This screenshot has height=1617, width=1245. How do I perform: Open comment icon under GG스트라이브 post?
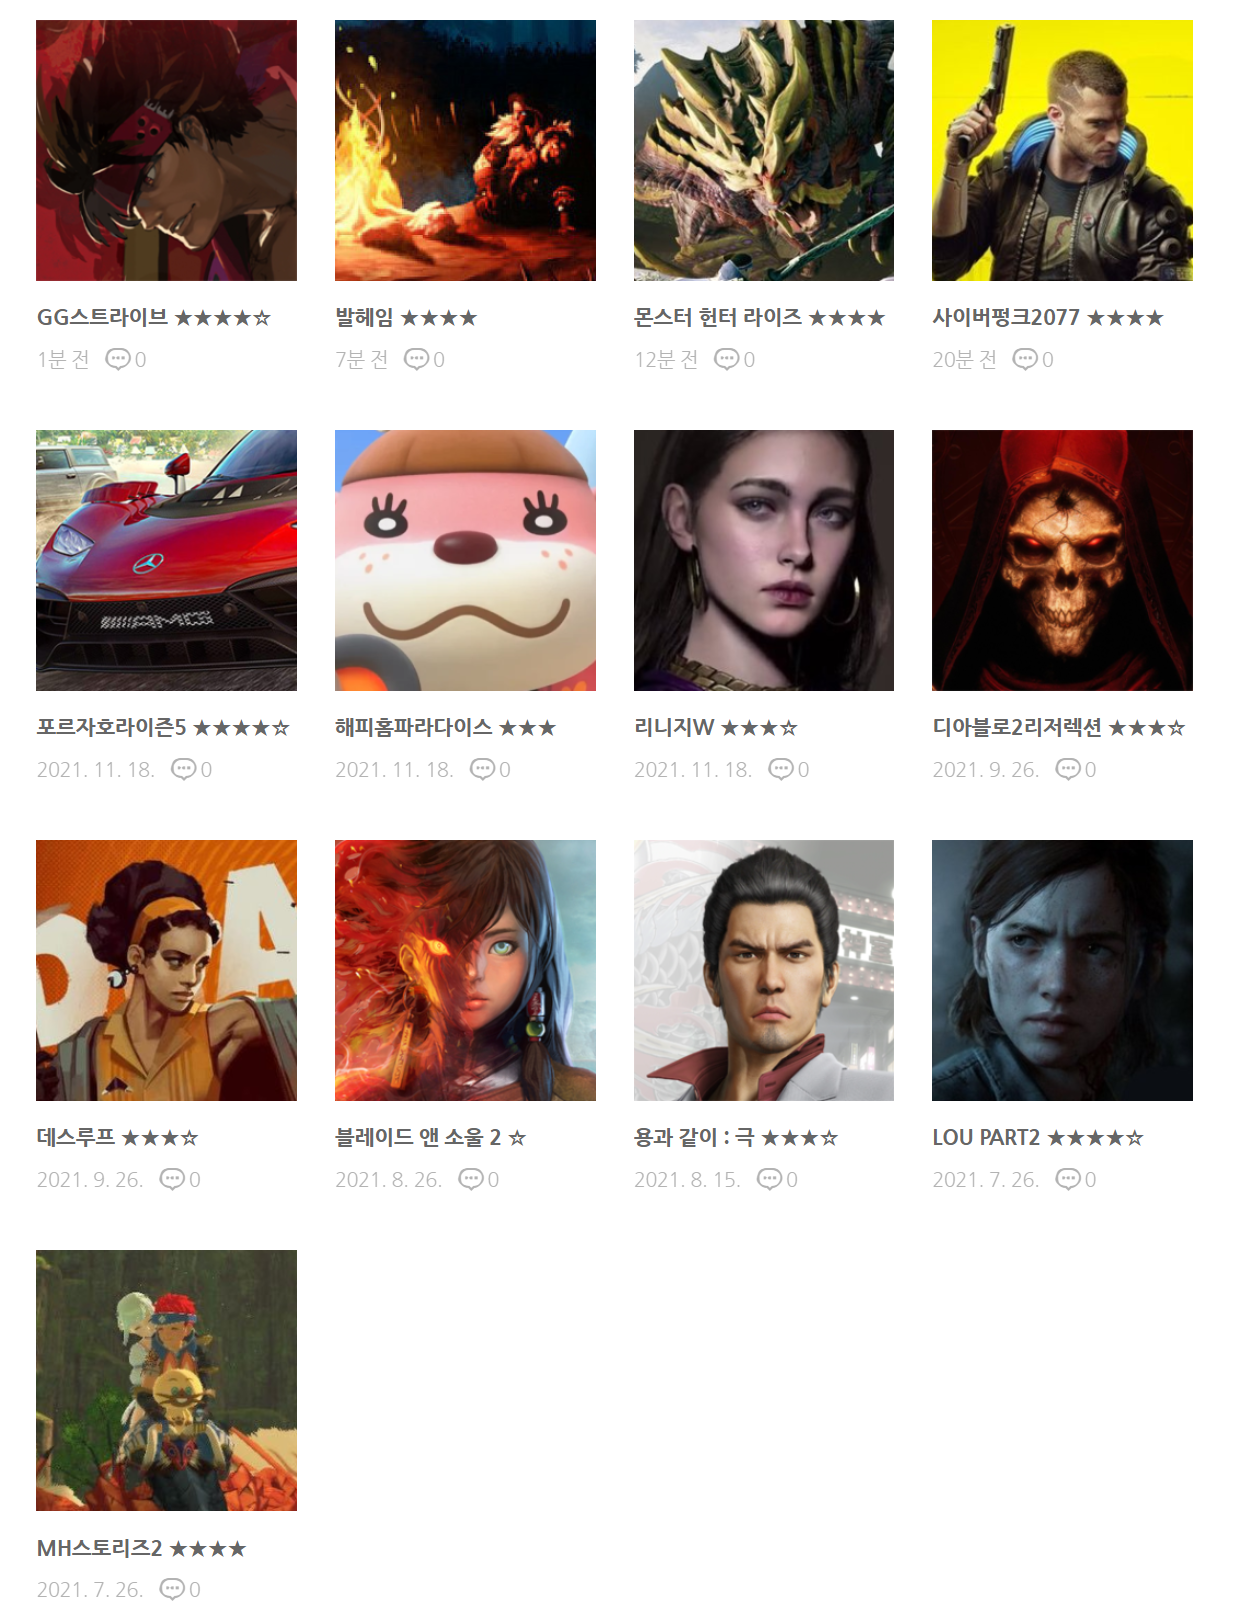118,358
